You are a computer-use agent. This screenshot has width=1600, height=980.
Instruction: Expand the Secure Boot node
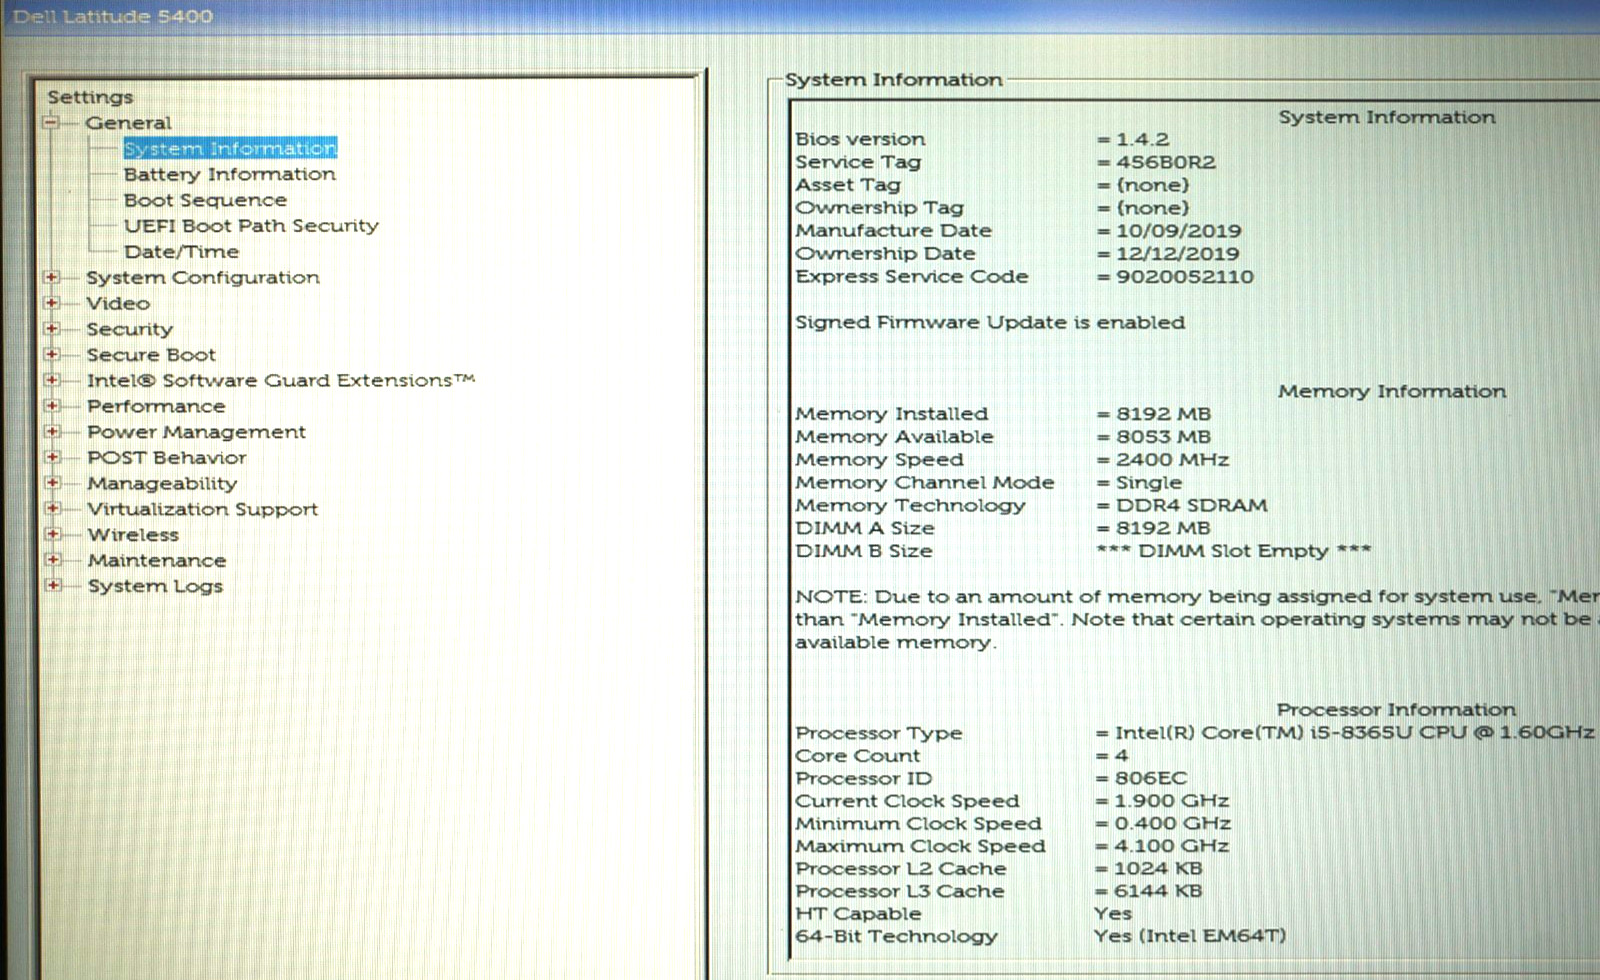pyautogui.click(x=52, y=354)
